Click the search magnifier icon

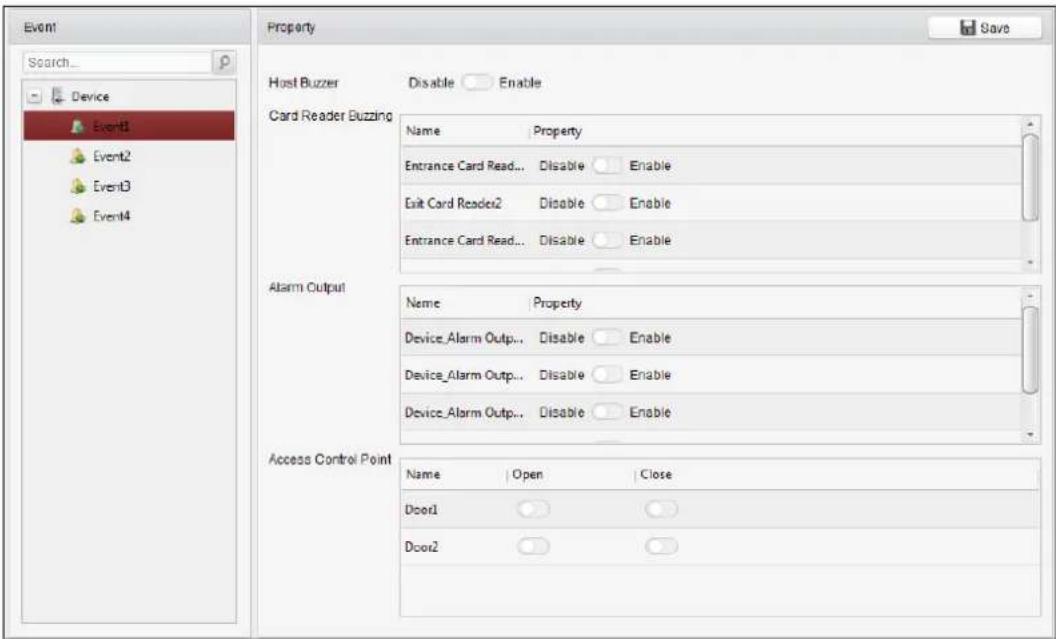pyautogui.click(x=224, y=63)
